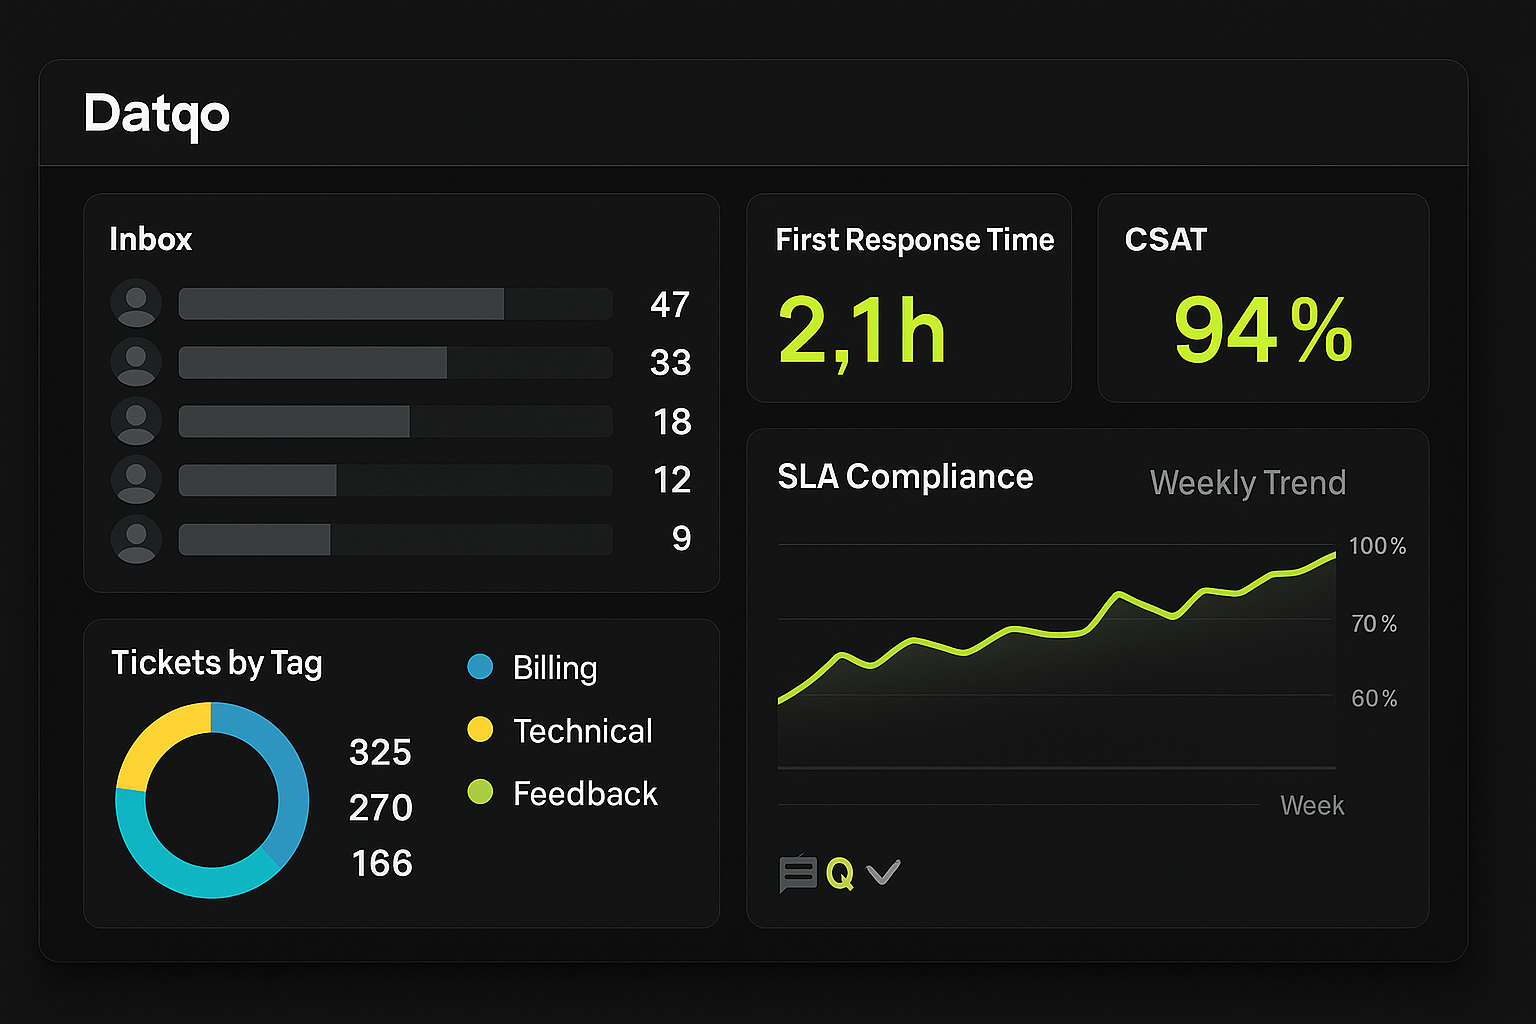
Task: Toggle visibility of the Billing series
Action: coord(482,666)
